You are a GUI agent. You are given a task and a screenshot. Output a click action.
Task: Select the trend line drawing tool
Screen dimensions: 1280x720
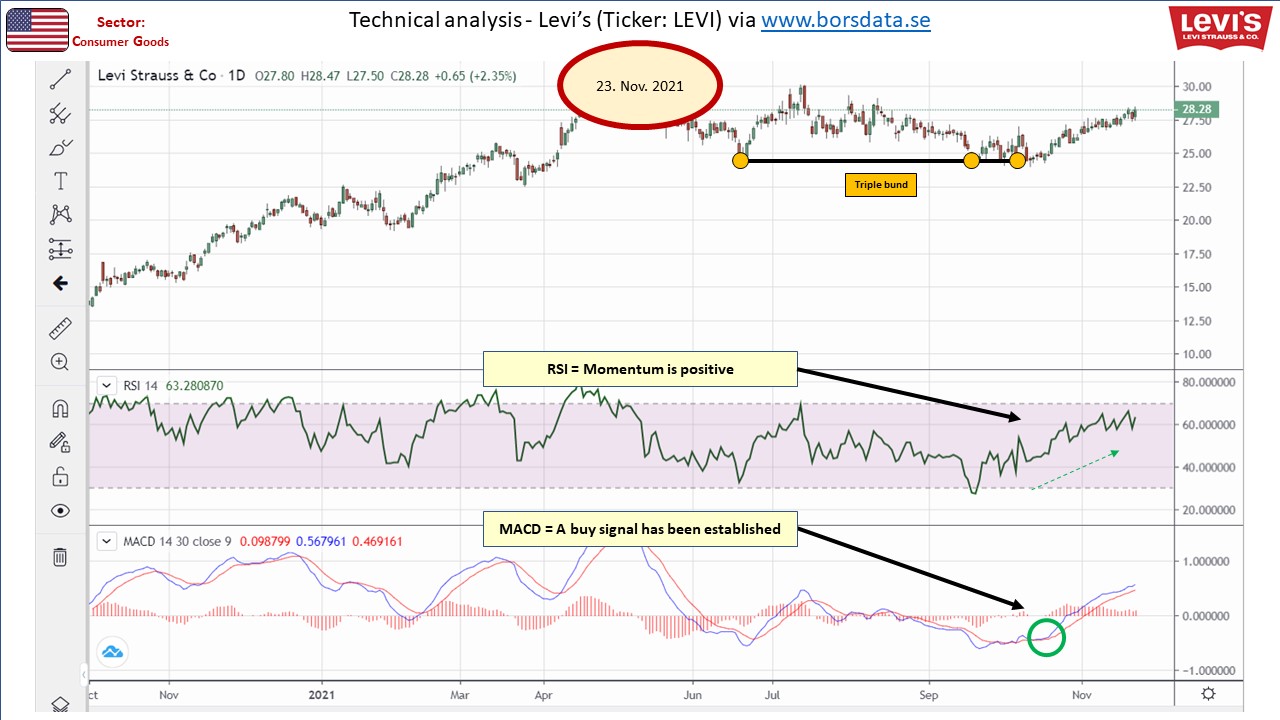tap(60, 81)
